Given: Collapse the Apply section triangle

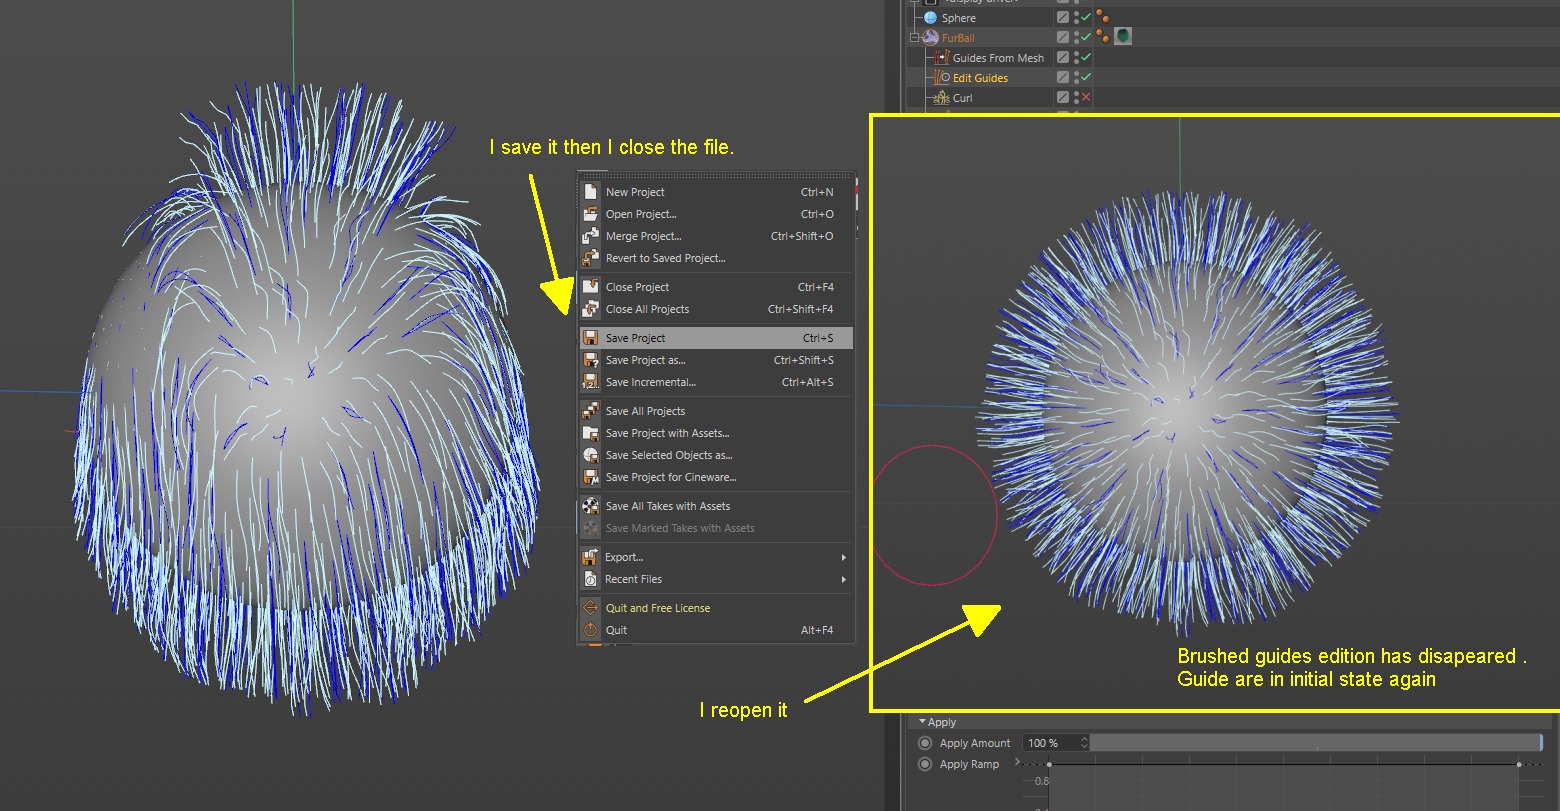Looking at the screenshot, I should coord(922,722).
